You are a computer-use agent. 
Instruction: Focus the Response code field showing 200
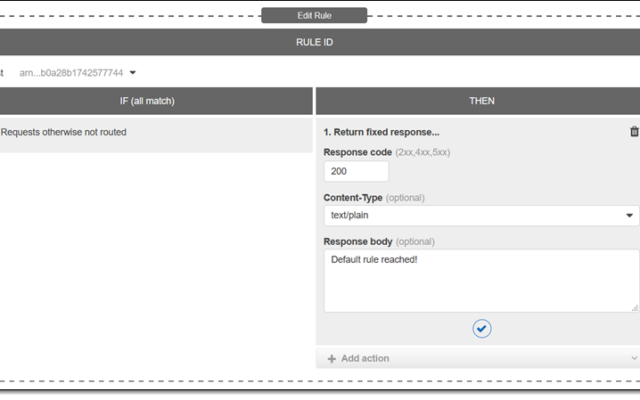click(x=356, y=171)
